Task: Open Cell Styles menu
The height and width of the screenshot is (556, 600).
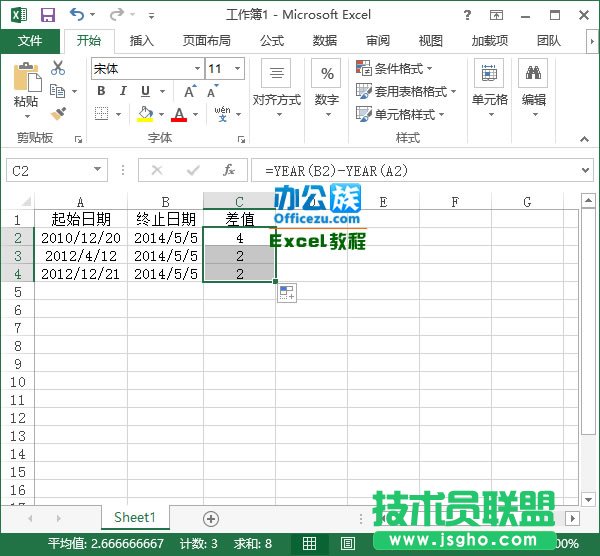Action: coord(400,114)
